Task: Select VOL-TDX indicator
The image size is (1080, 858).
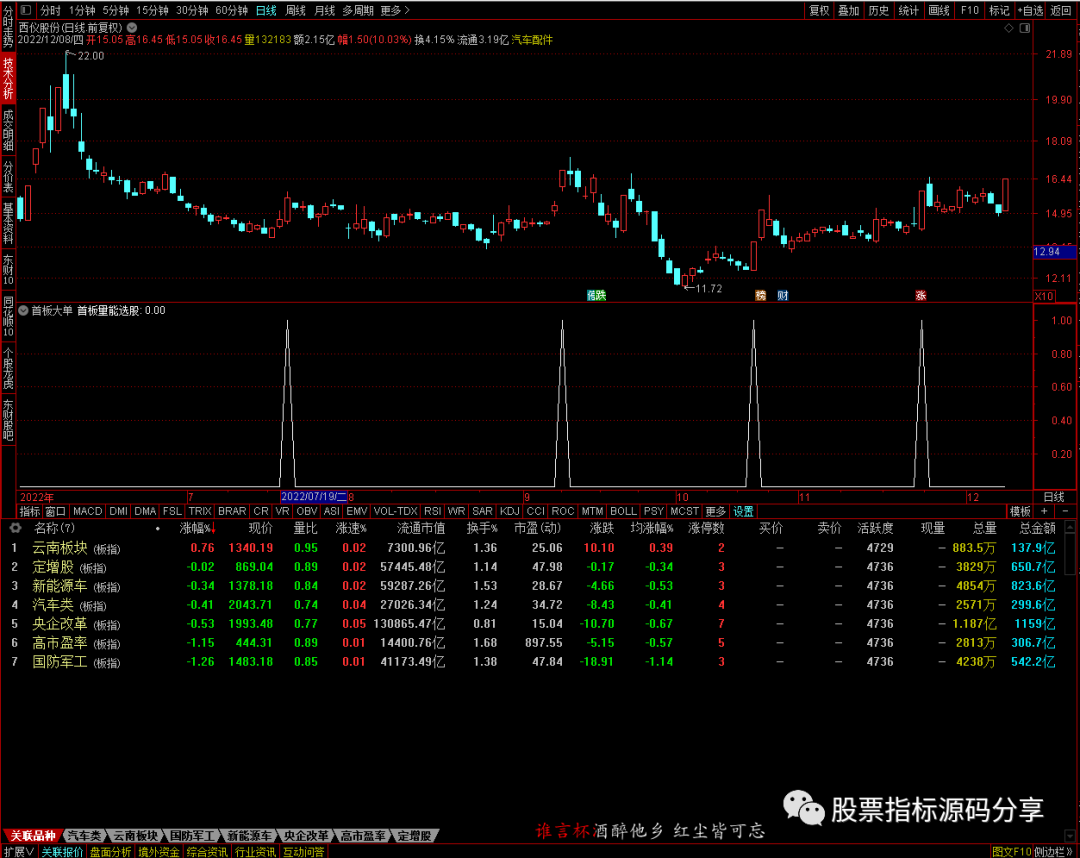Action: click(x=395, y=511)
